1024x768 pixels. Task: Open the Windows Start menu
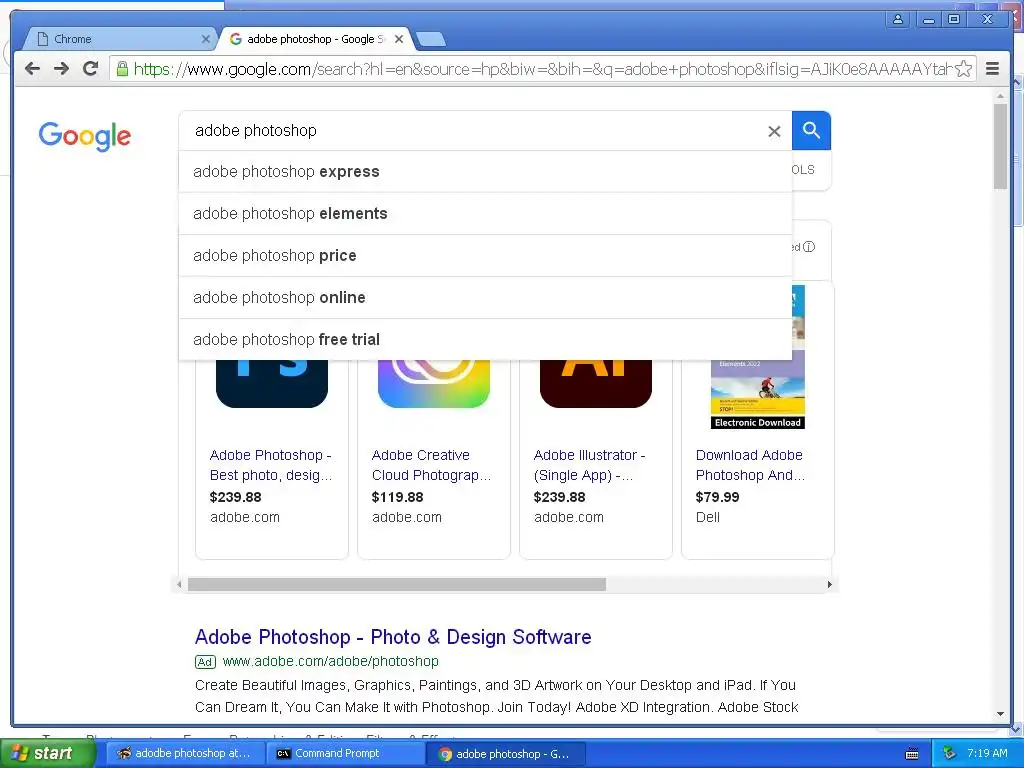click(46, 754)
